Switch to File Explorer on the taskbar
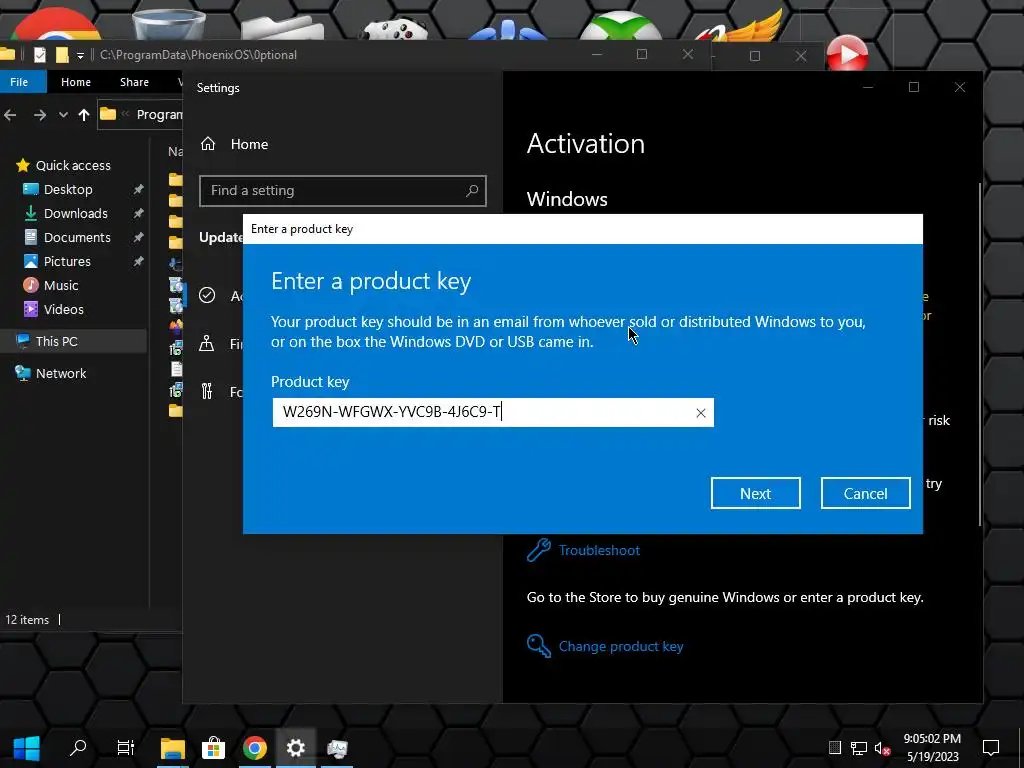 coord(173,748)
